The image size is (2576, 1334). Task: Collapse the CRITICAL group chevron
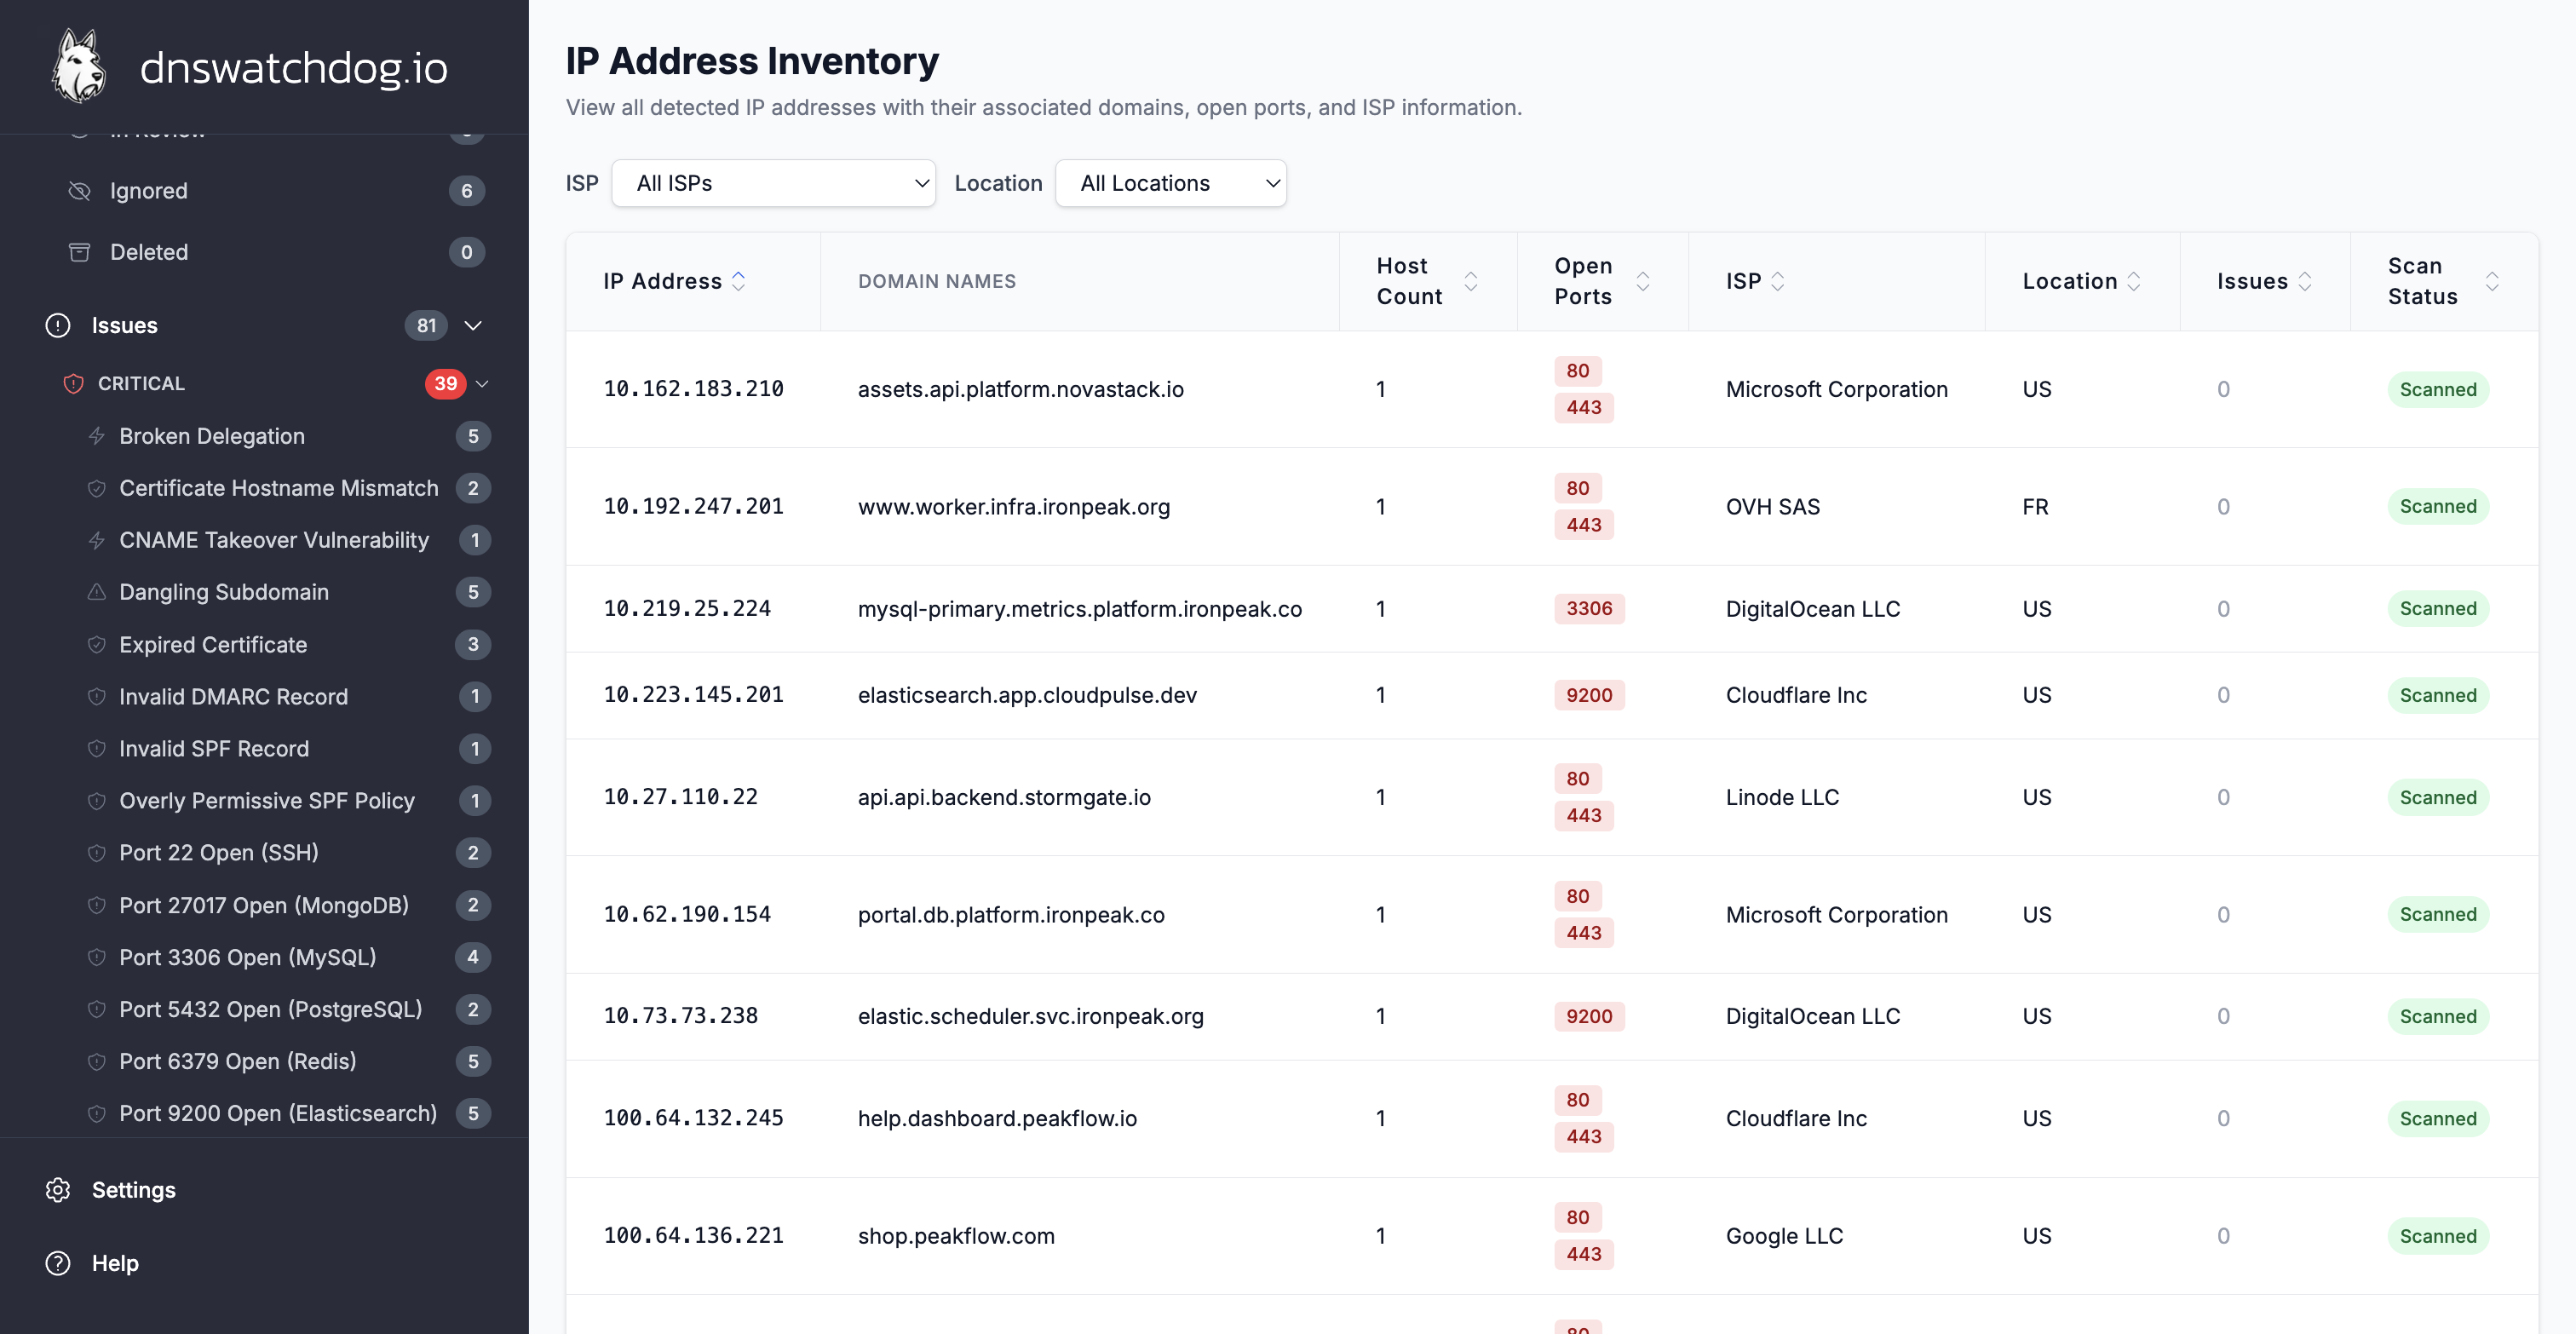[x=482, y=383]
